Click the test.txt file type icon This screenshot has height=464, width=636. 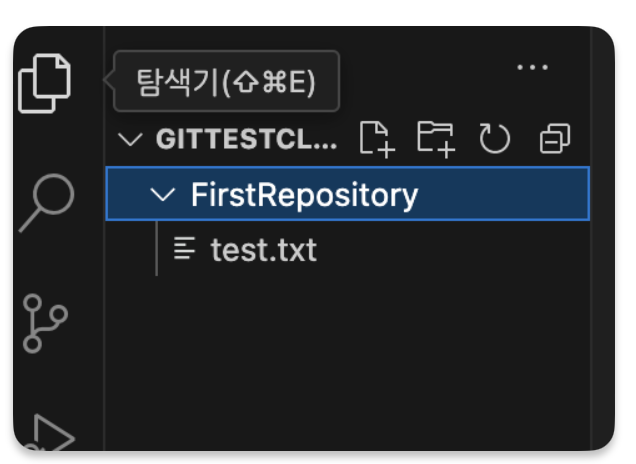185,248
